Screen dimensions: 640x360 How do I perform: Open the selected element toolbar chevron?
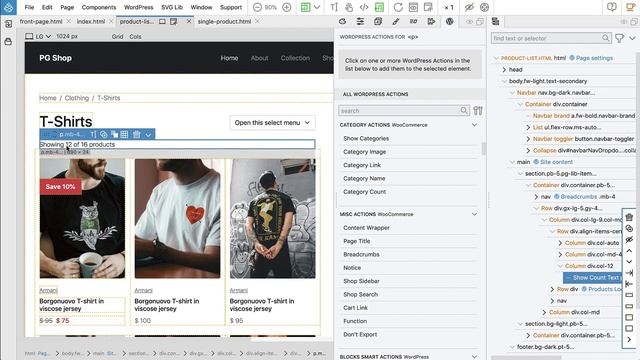coord(148,134)
